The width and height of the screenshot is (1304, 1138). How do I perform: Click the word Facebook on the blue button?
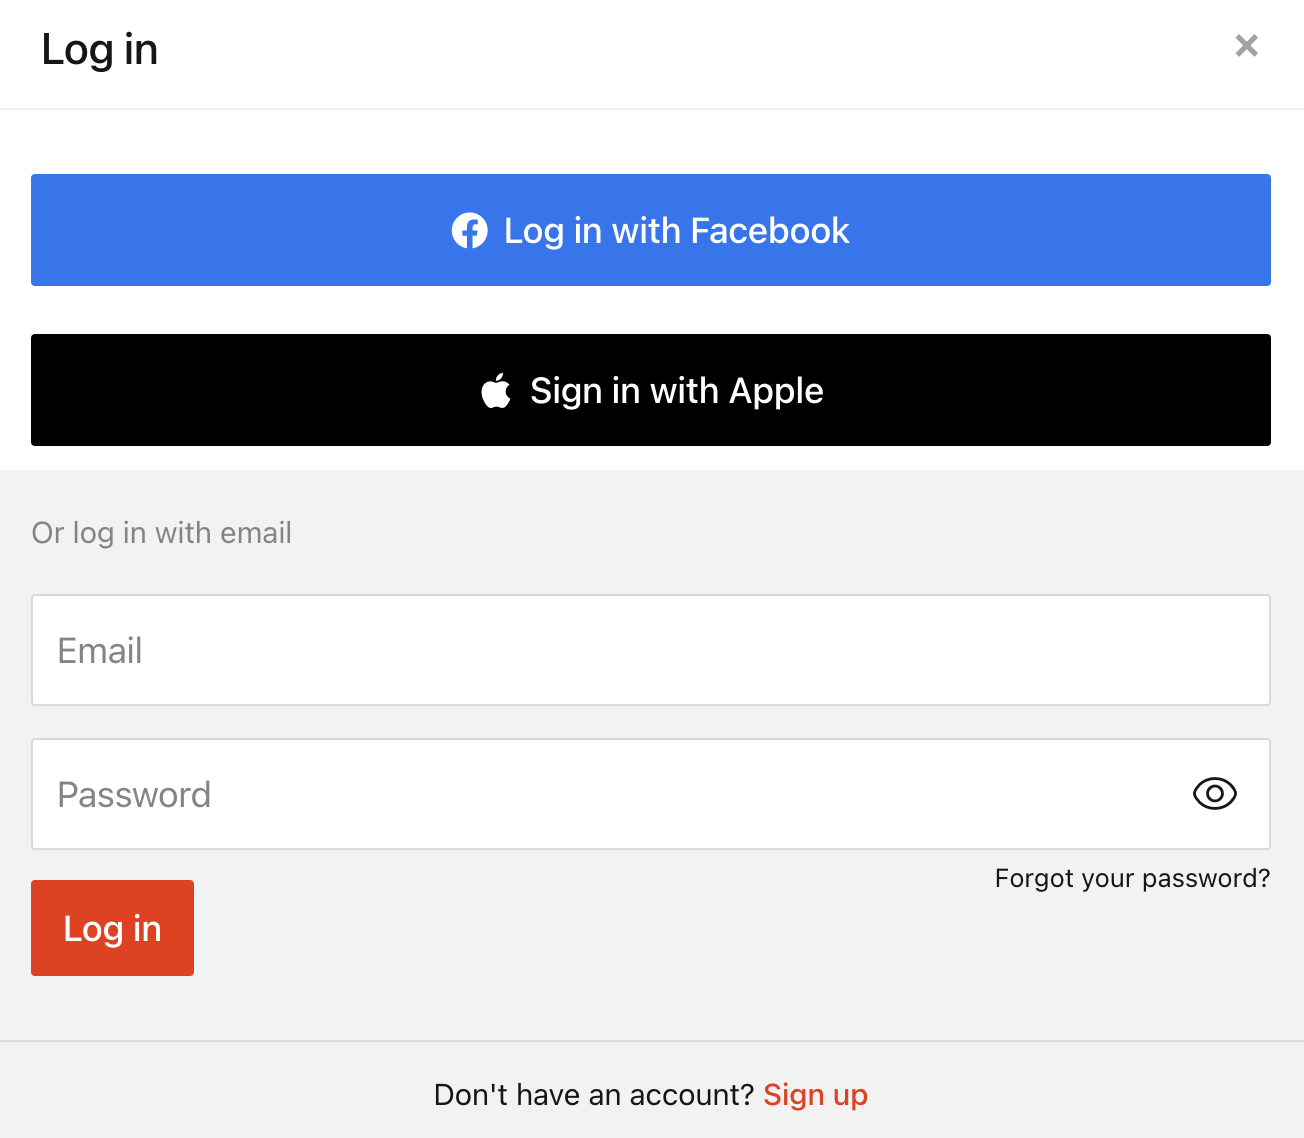pyautogui.click(x=770, y=231)
